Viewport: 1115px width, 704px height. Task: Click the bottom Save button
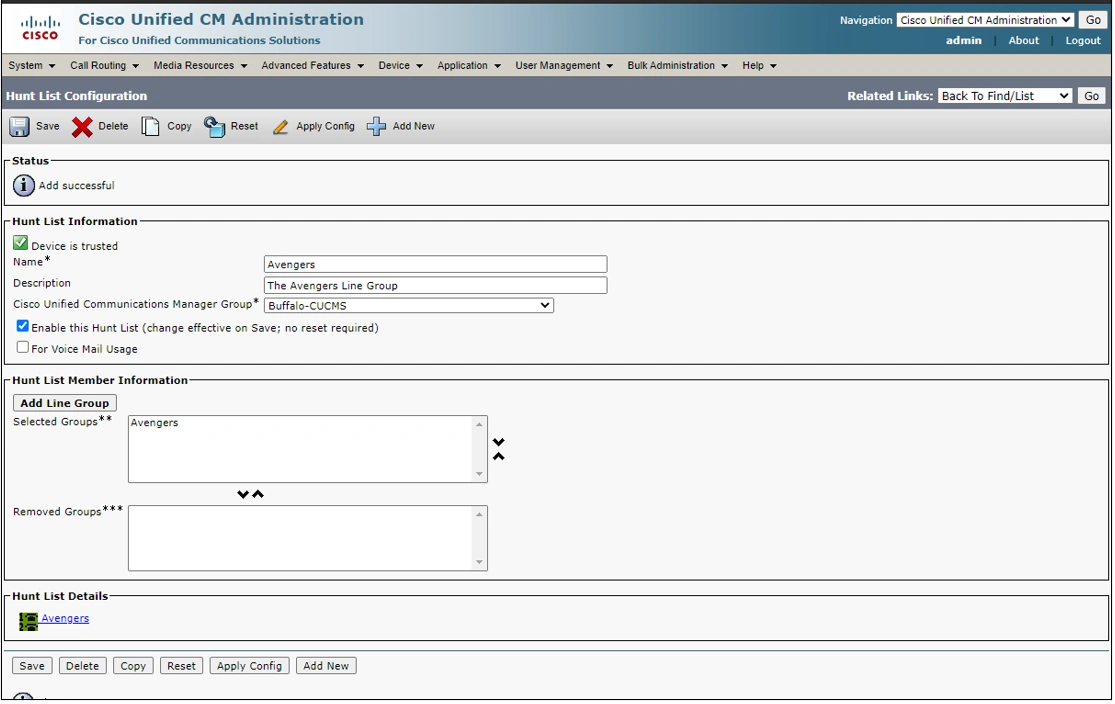32,666
